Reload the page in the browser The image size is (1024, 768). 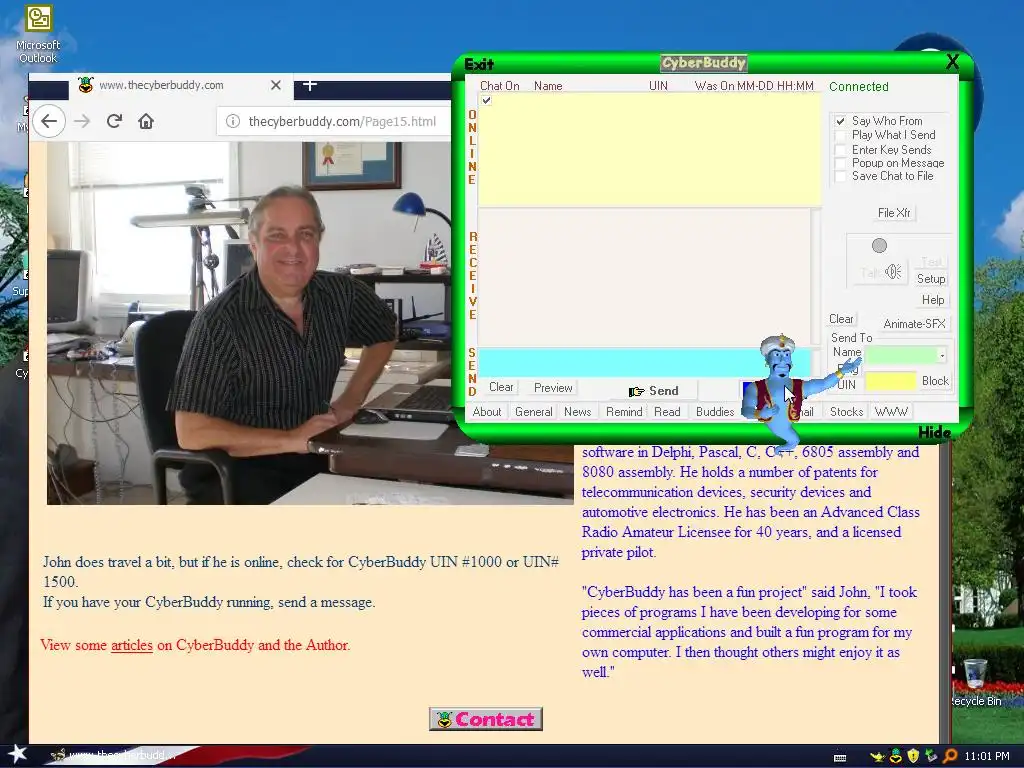(x=114, y=121)
